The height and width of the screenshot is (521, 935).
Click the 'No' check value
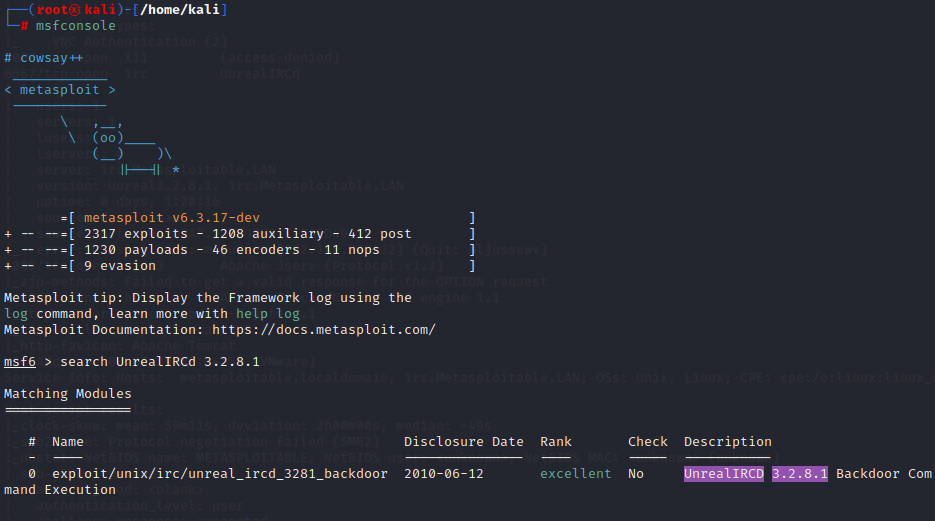point(636,474)
